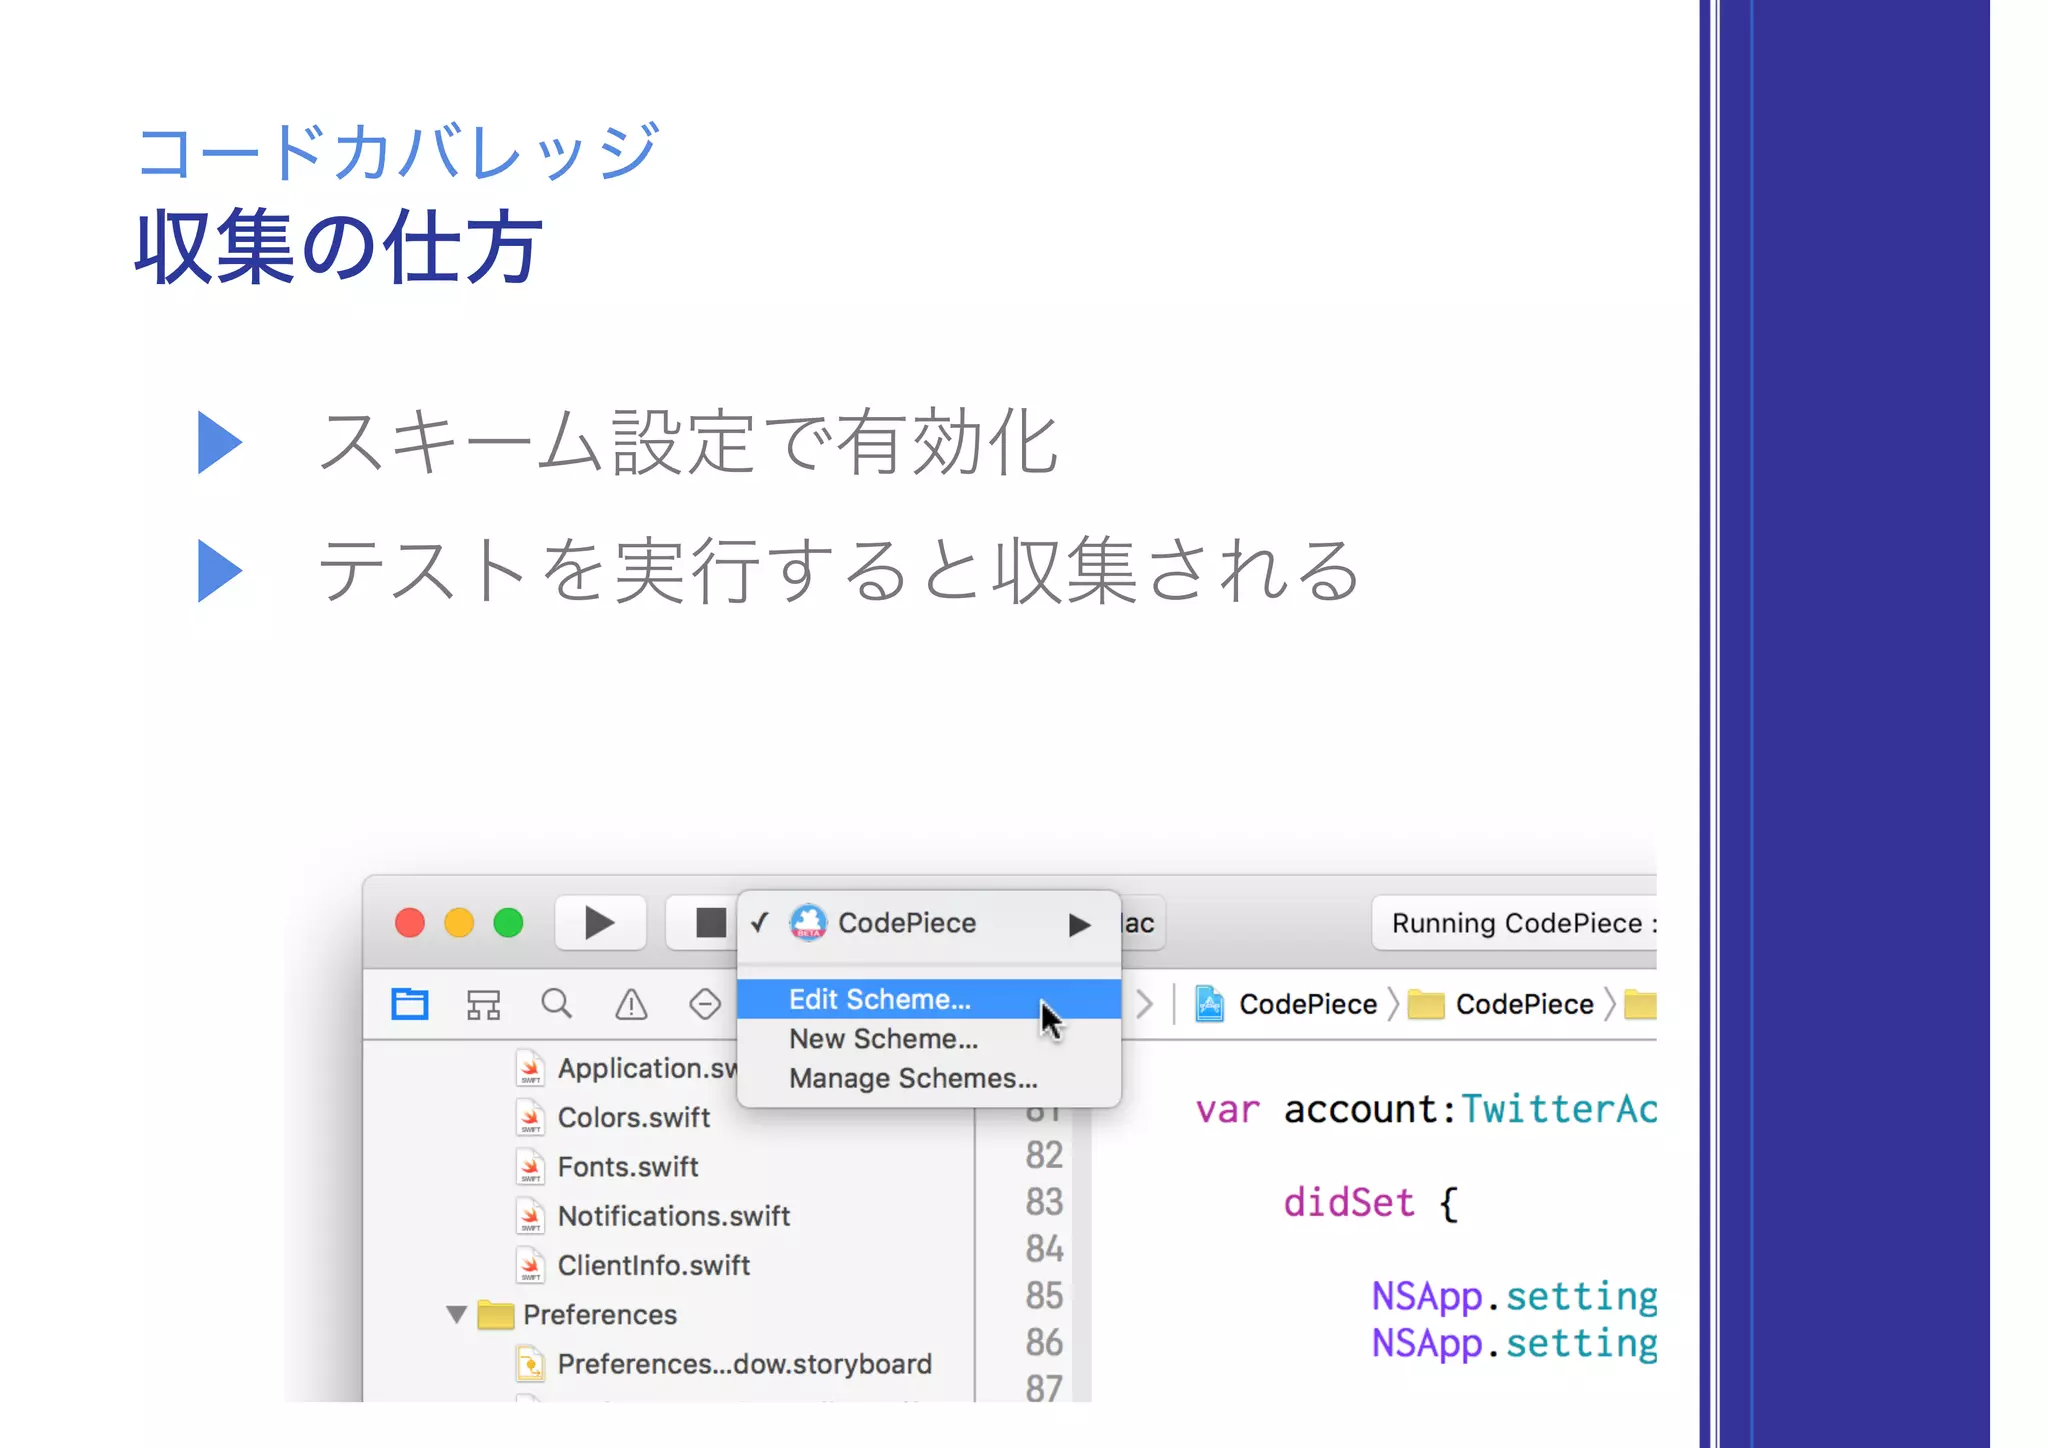The width and height of the screenshot is (2048, 1448).
Task: Click Swift file icon beside Fonts.swift
Action: pyautogui.click(x=531, y=1167)
